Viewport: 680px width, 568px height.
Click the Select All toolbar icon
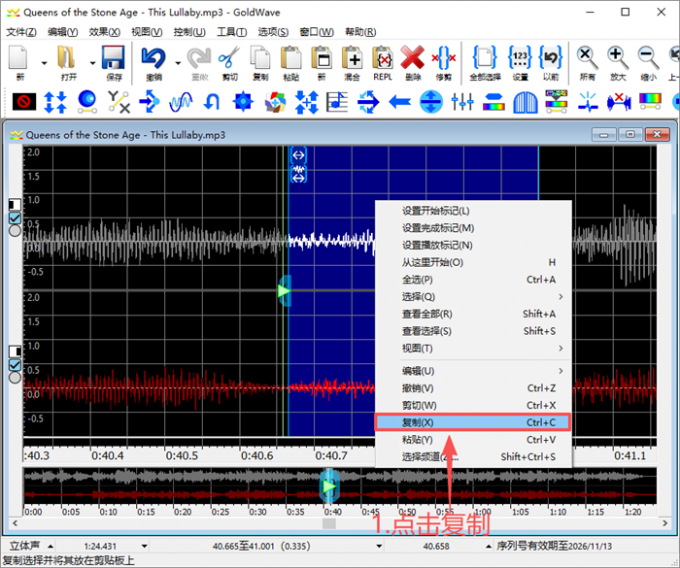coord(484,58)
